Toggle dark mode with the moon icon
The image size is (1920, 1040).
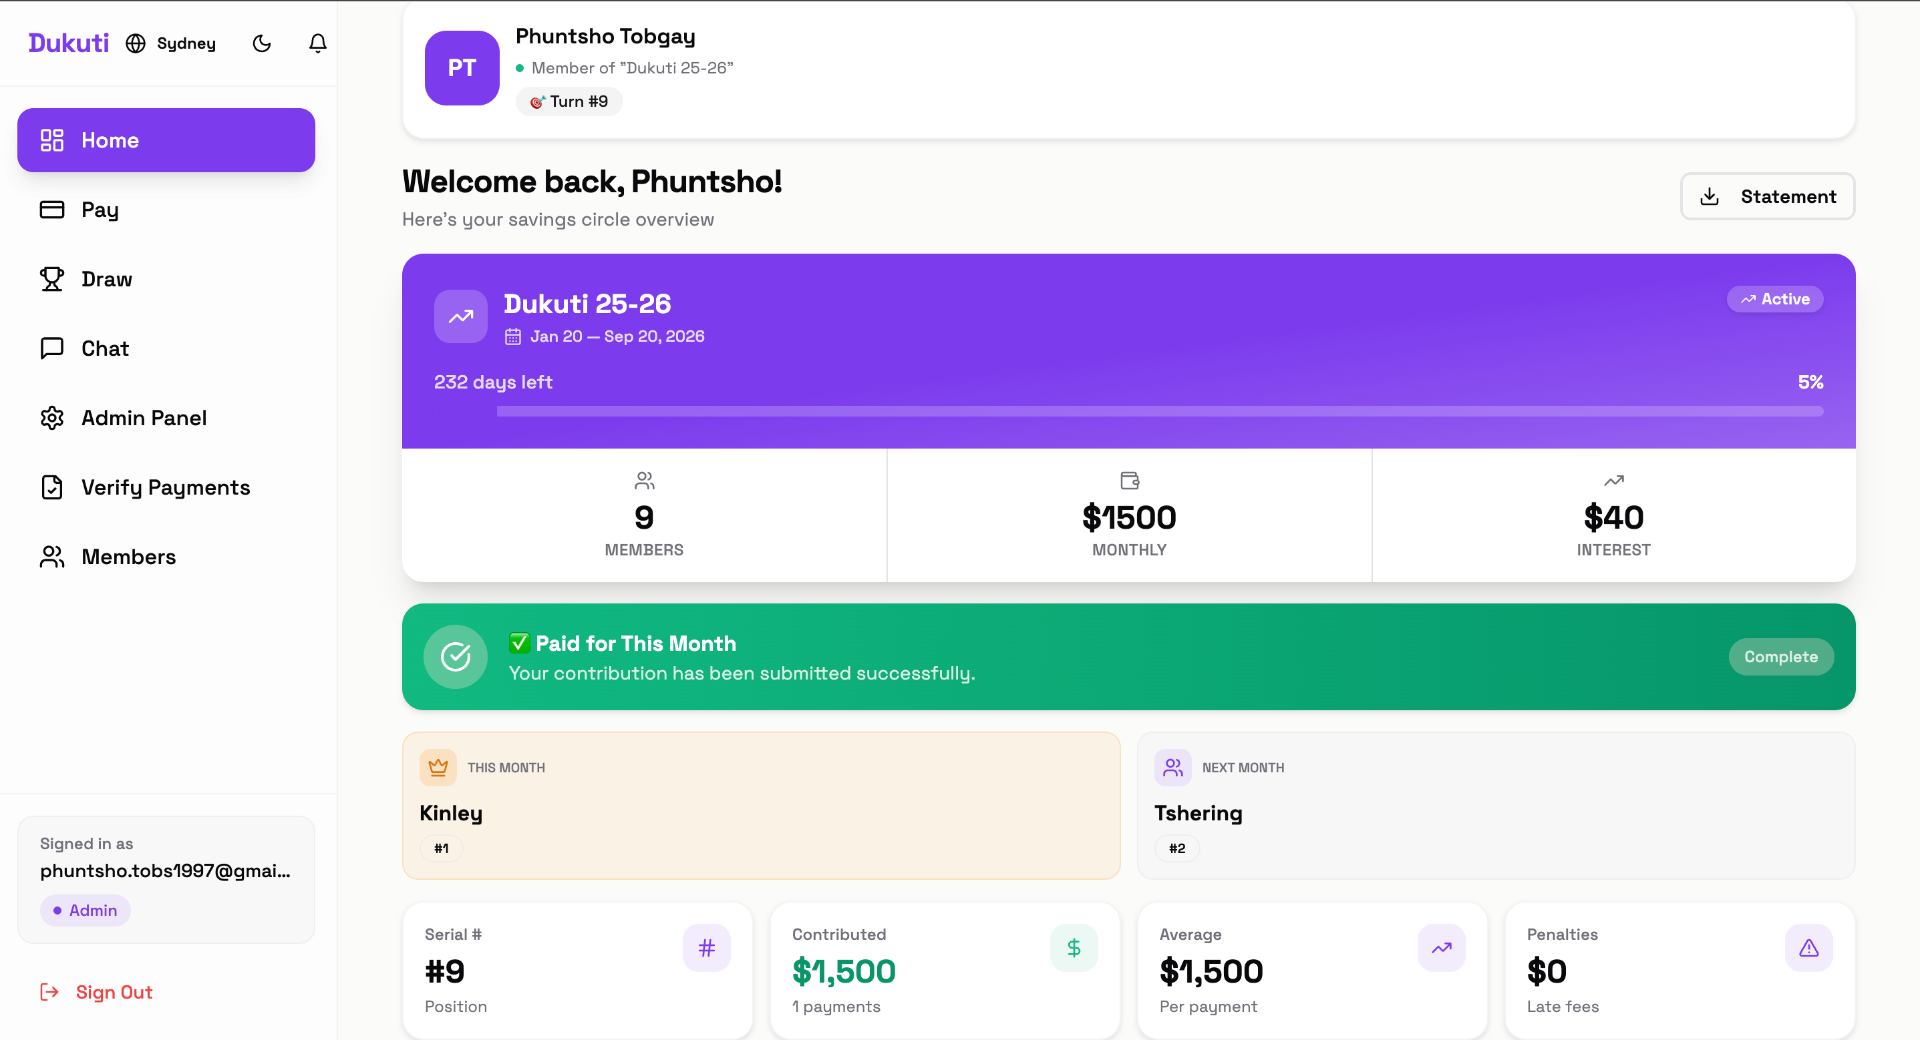(x=262, y=43)
